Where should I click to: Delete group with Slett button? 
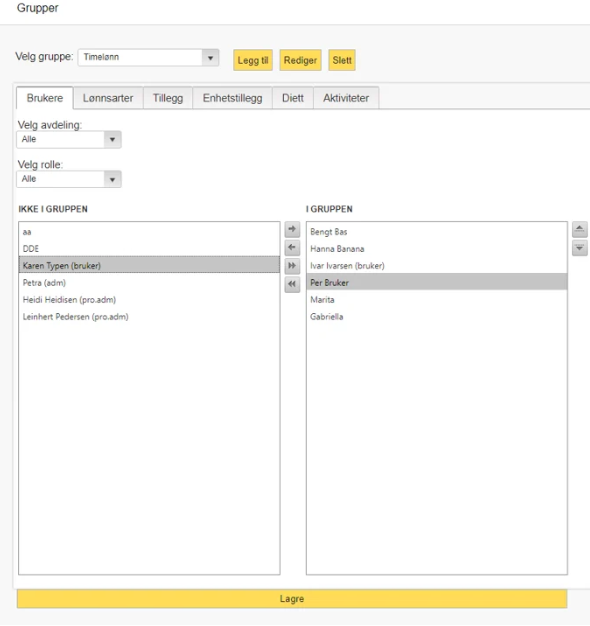pyautogui.click(x=342, y=60)
